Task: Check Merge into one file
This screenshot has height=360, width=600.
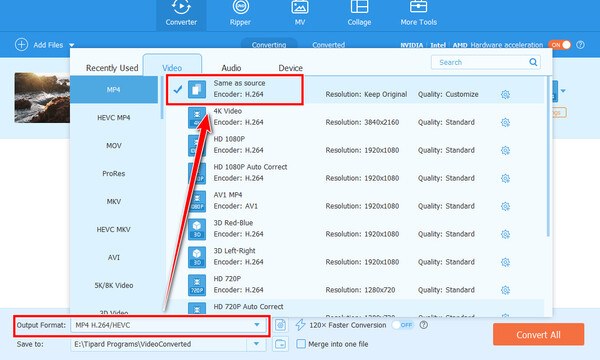Action: click(301, 344)
